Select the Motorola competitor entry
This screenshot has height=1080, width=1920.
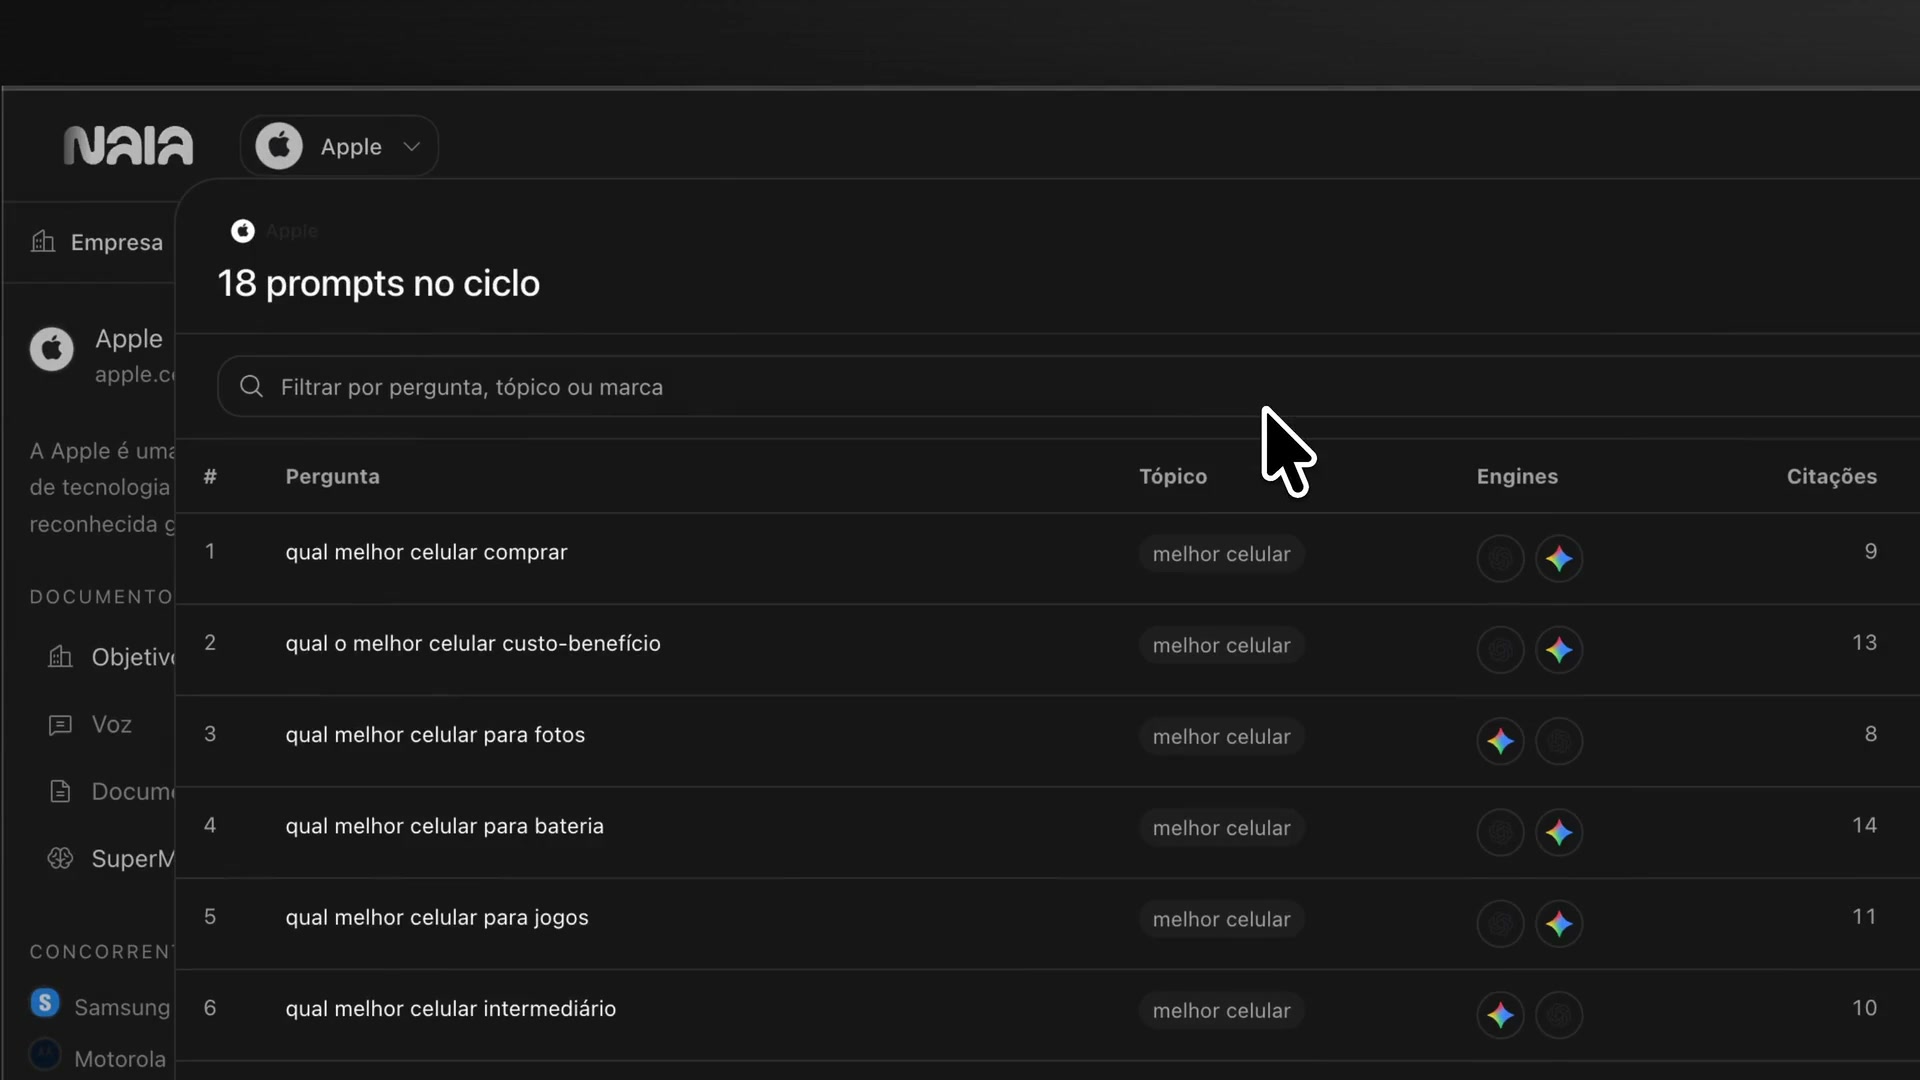coord(98,1058)
